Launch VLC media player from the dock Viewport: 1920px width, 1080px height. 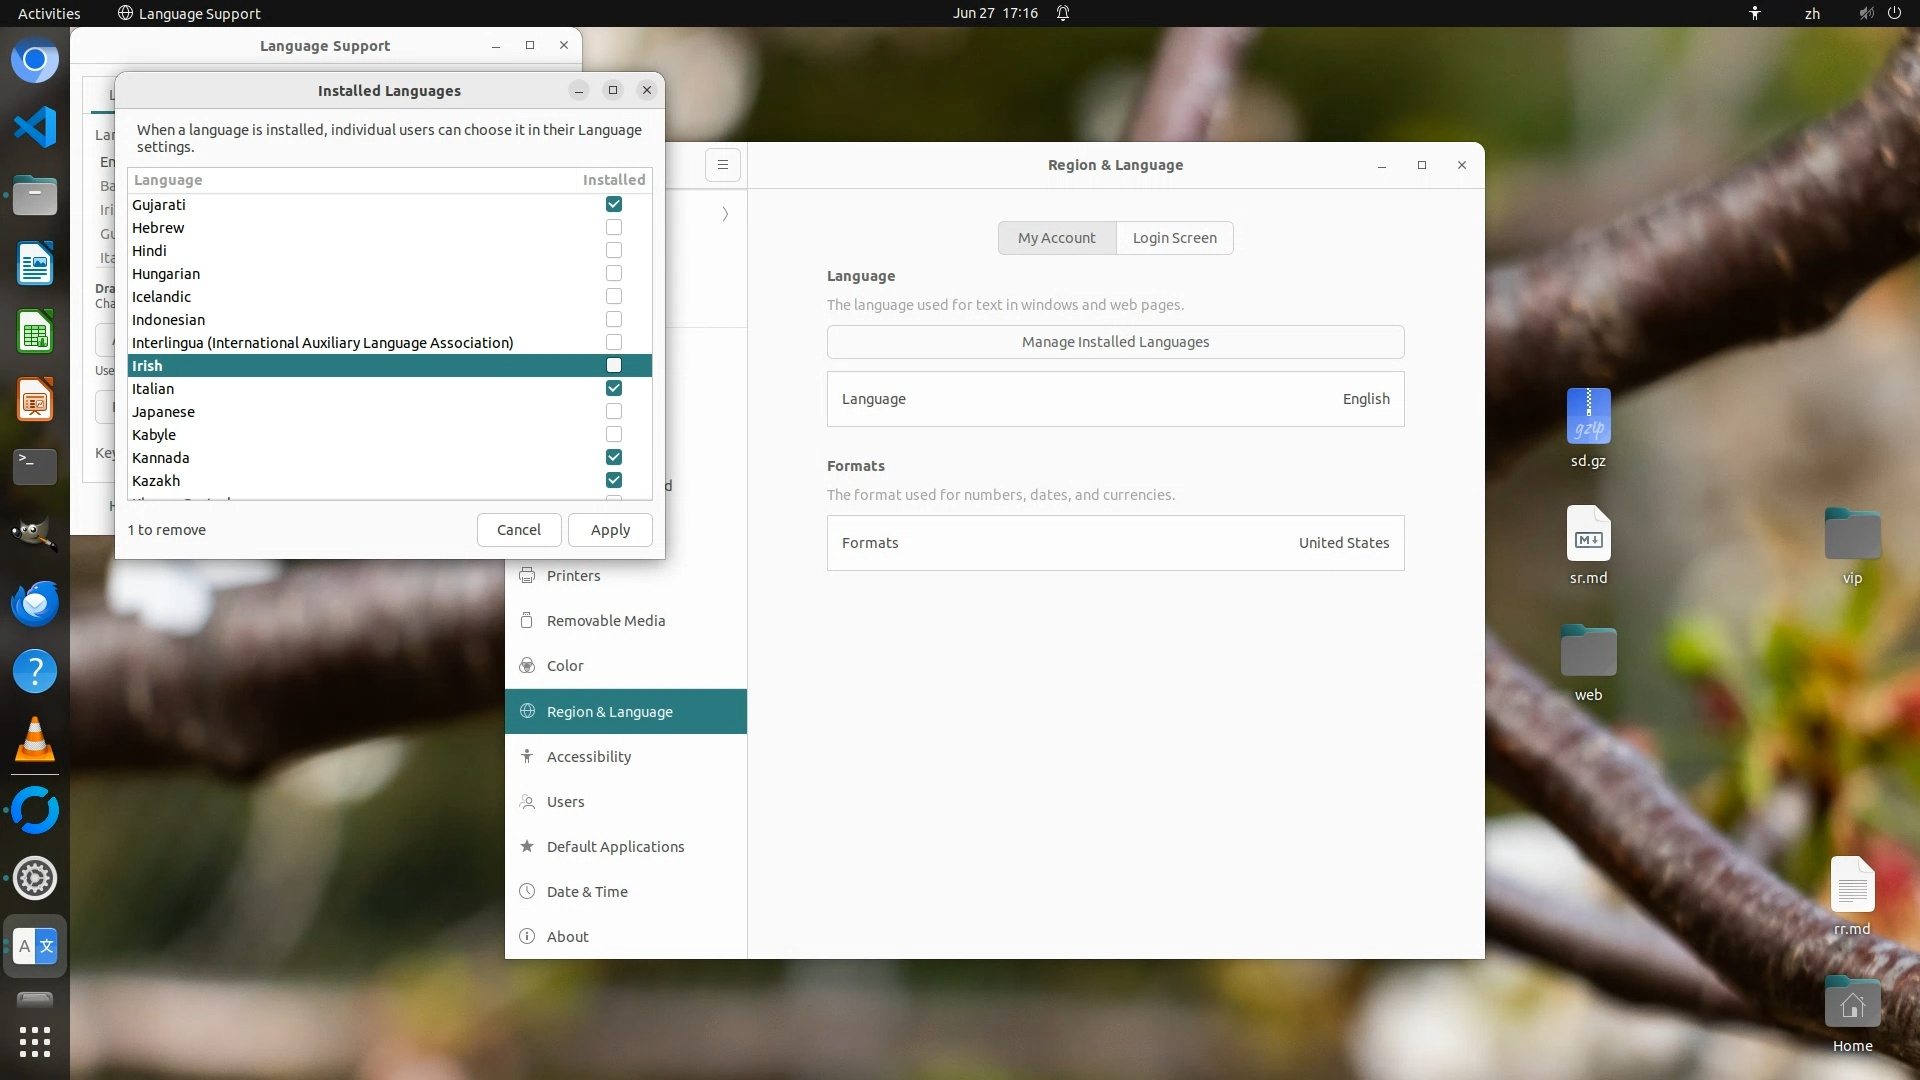click(35, 741)
